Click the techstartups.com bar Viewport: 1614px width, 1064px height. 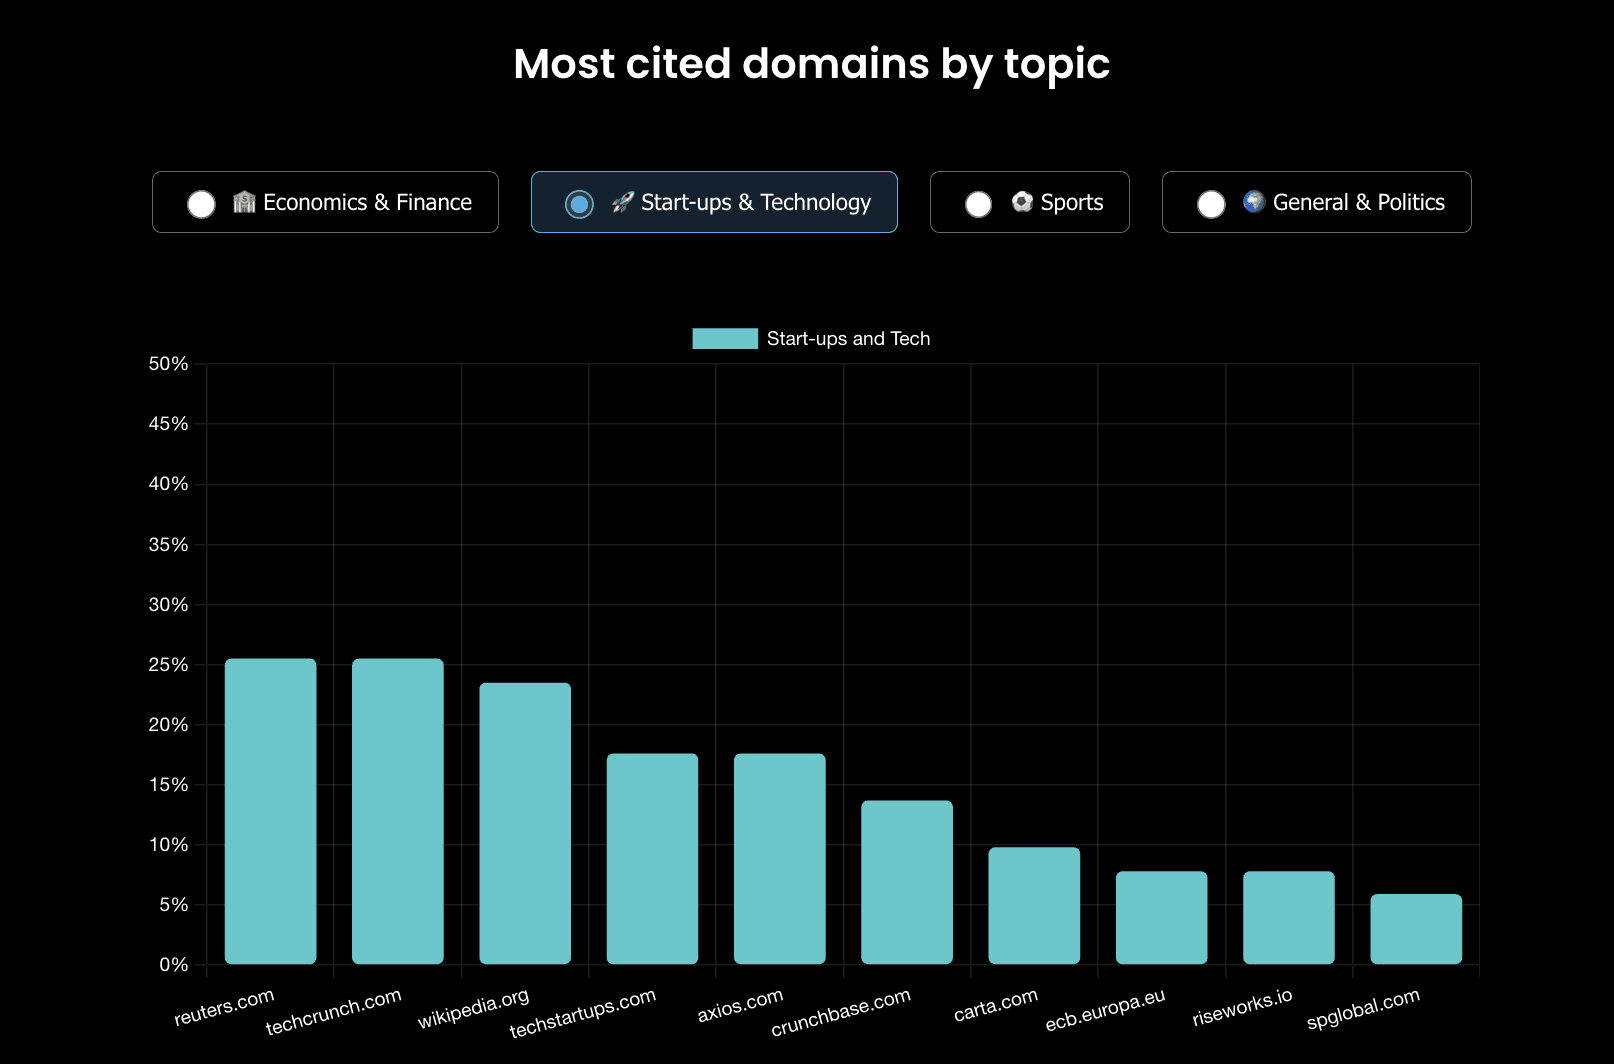tap(652, 859)
